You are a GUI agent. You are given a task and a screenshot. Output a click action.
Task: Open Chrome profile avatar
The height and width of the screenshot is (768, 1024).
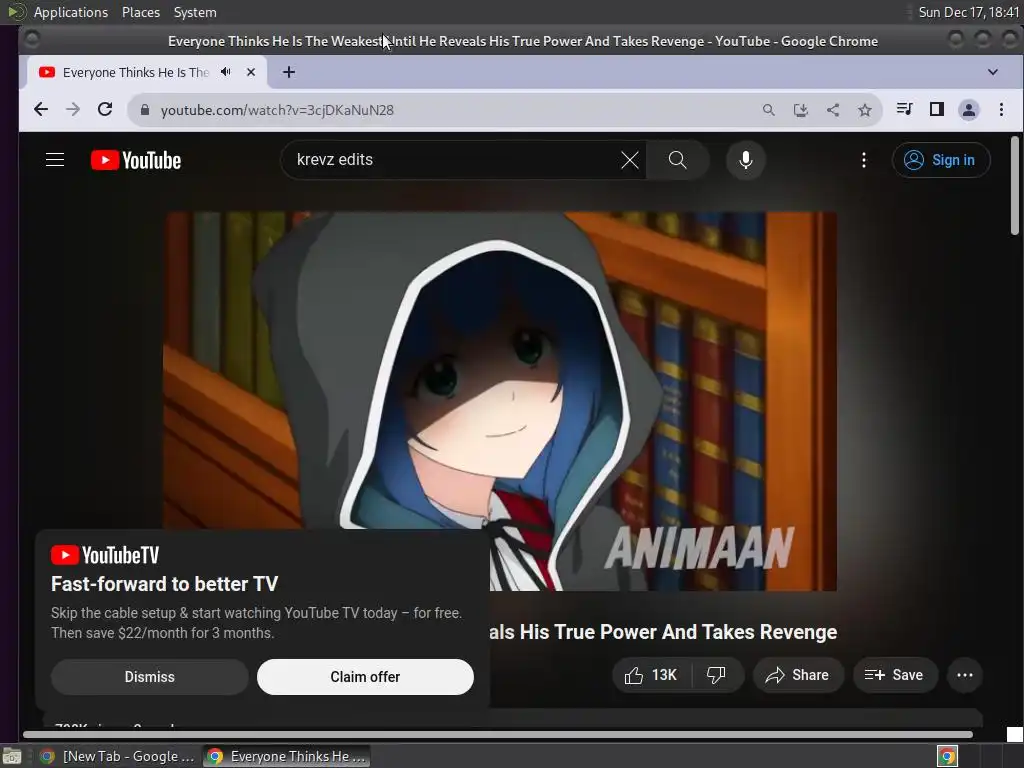tap(968, 110)
